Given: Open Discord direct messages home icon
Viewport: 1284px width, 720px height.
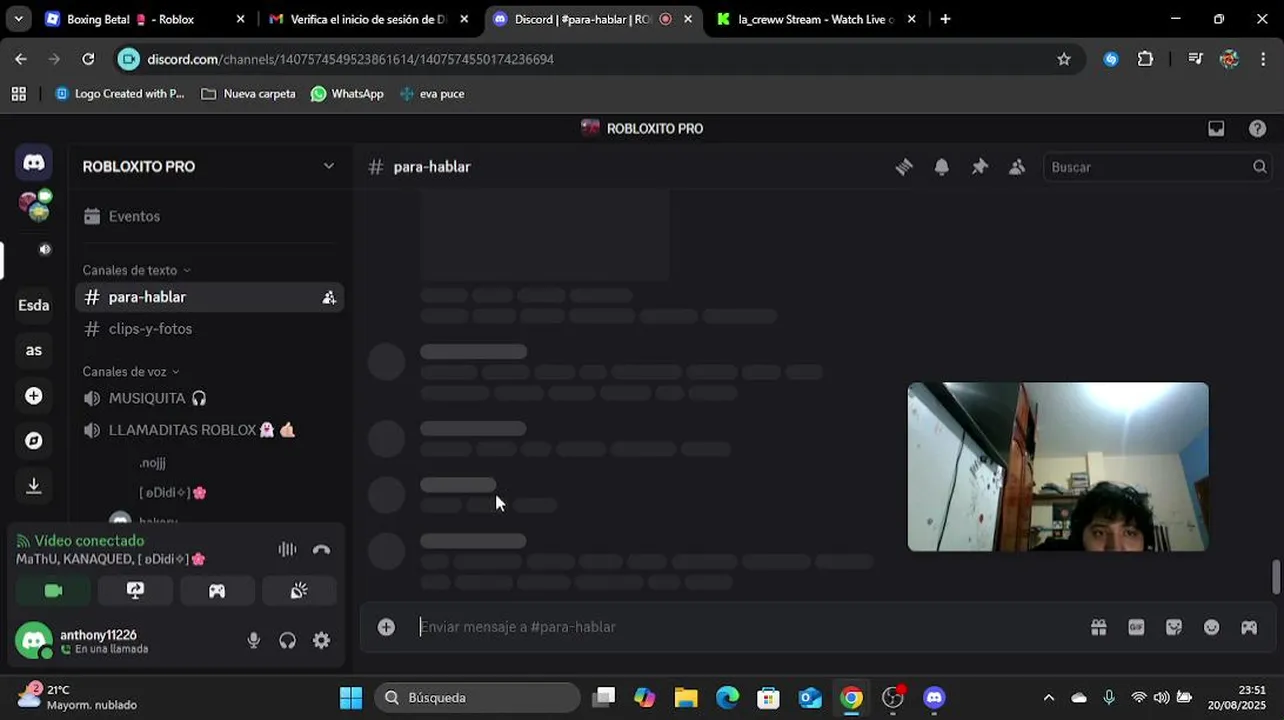Looking at the screenshot, I should coord(34,163).
